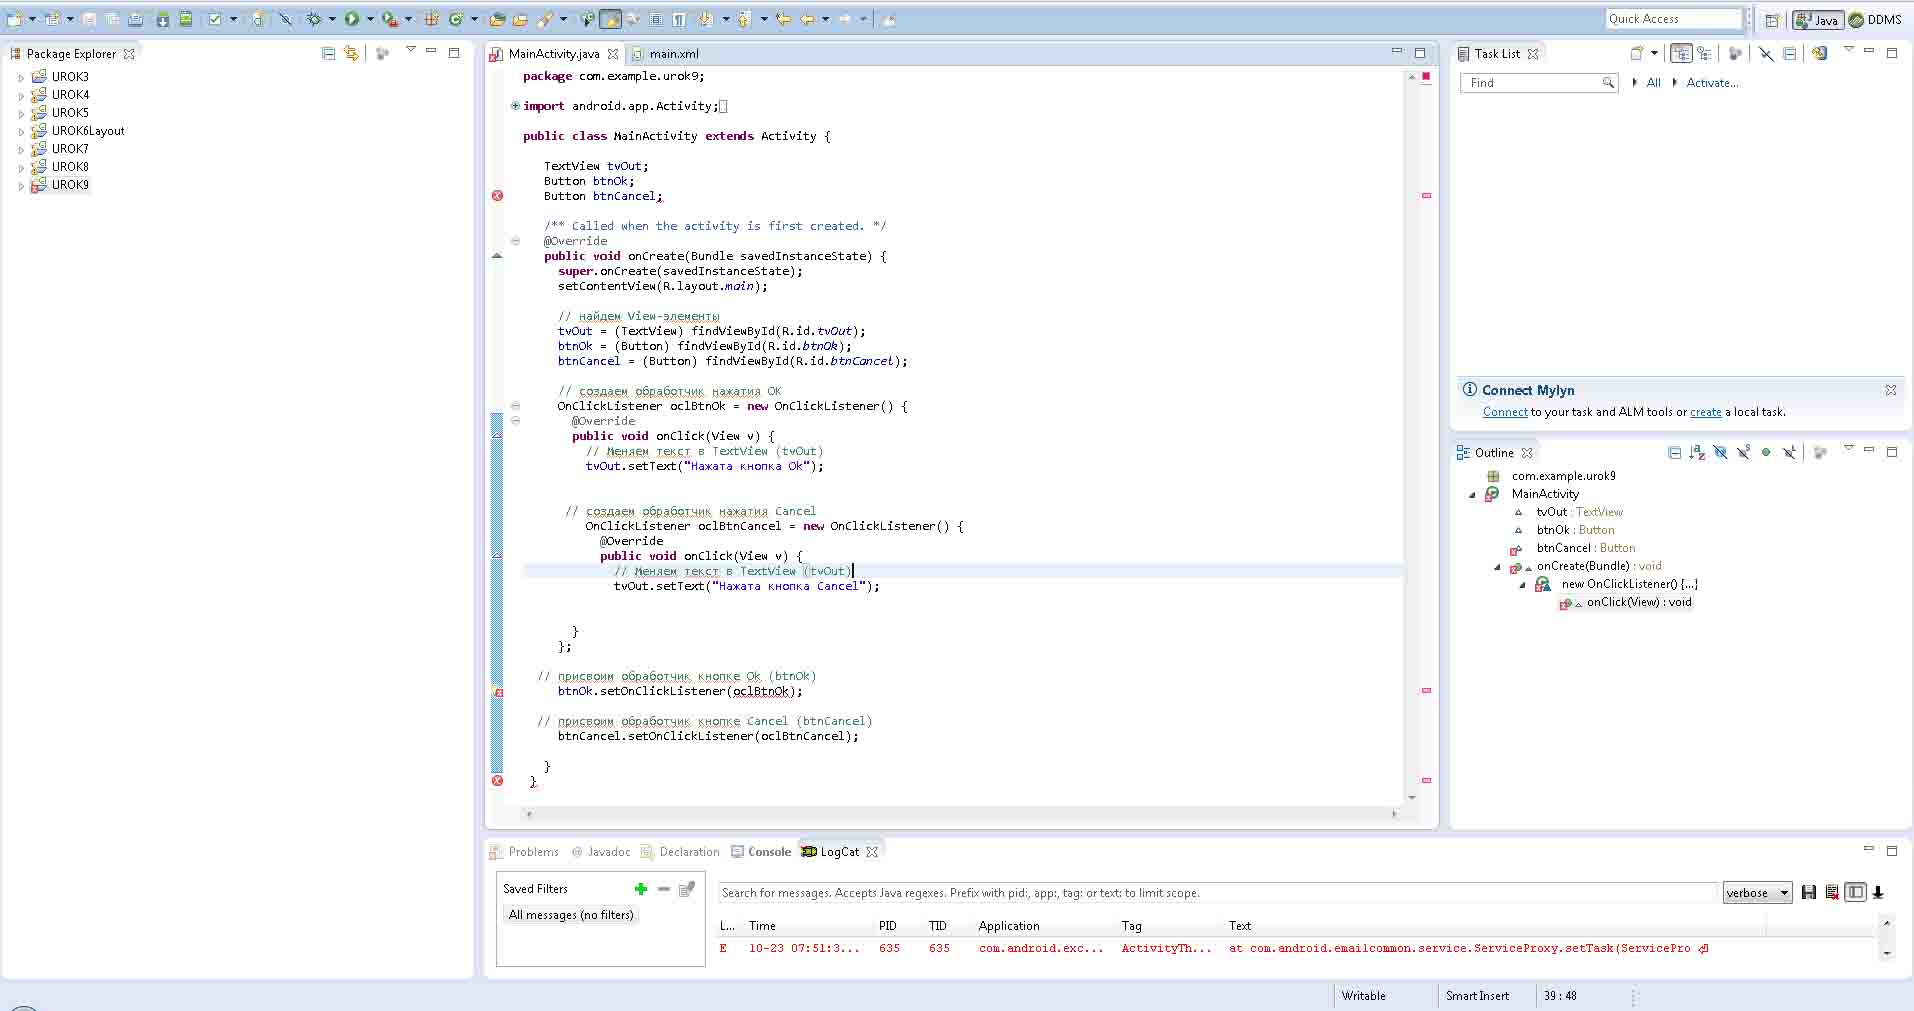The image size is (1914, 1011).
Task: Toggle Hide Static Members in Outline
Action: tap(1743, 453)
